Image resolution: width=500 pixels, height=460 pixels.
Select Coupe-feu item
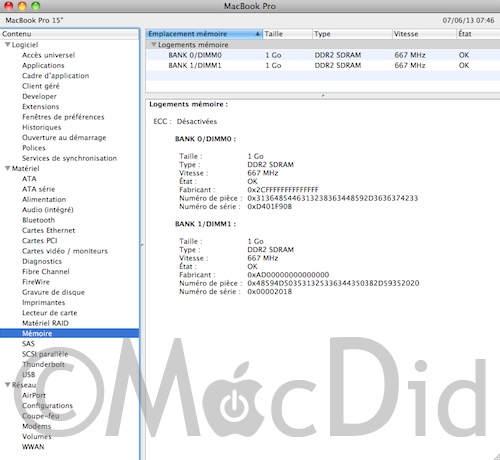point(41,416)
